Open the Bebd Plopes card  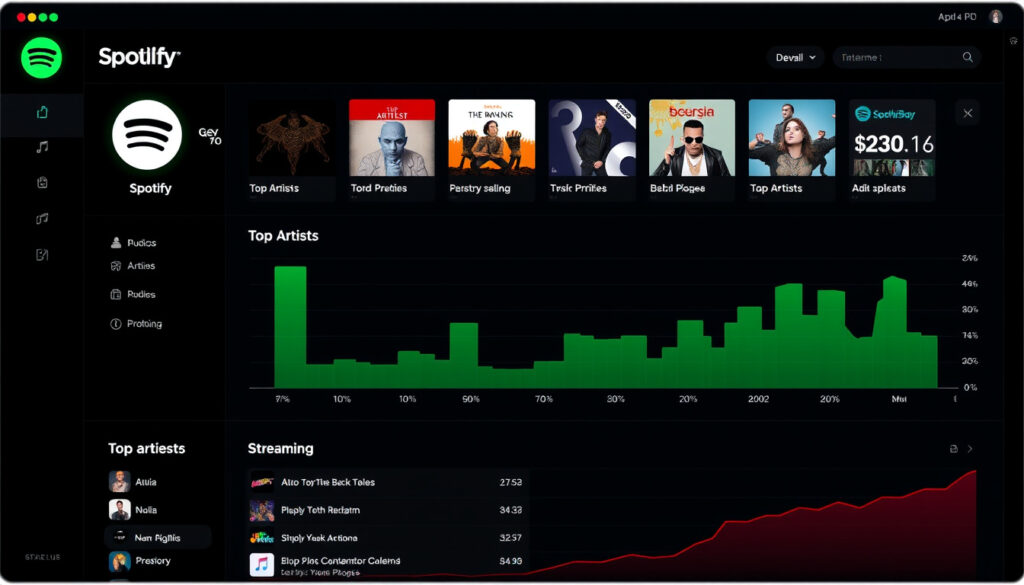pos(692,150)
